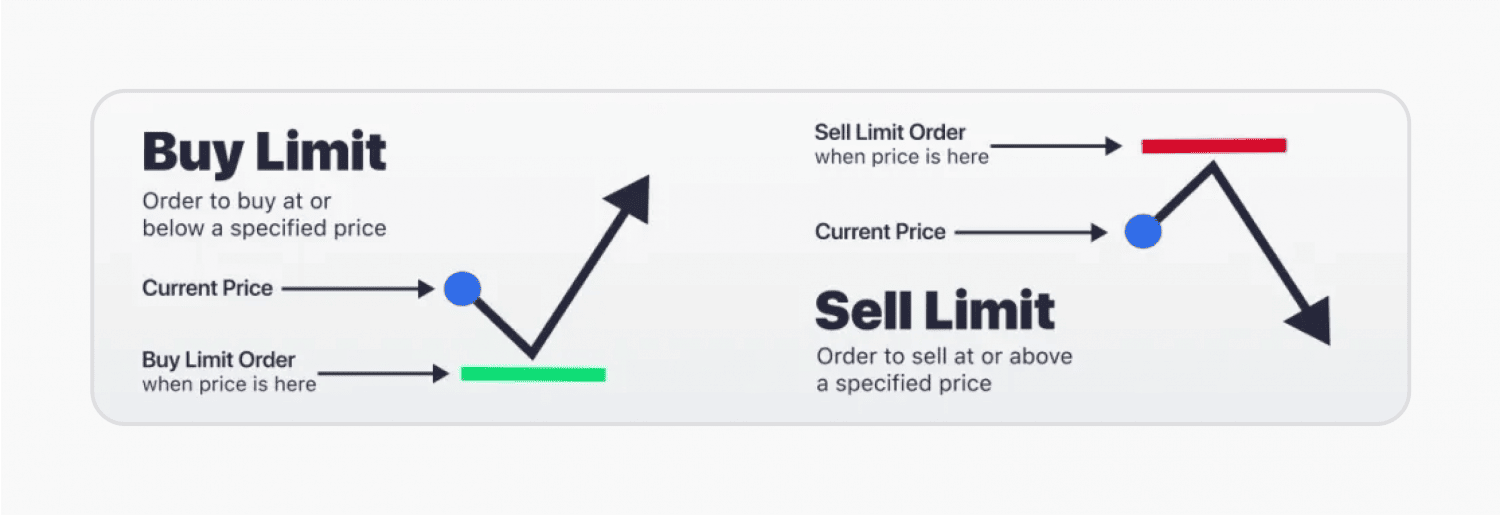
Task: Click the Current Price label above the Sell Limit heading
Action: click(x=880, y=232)
